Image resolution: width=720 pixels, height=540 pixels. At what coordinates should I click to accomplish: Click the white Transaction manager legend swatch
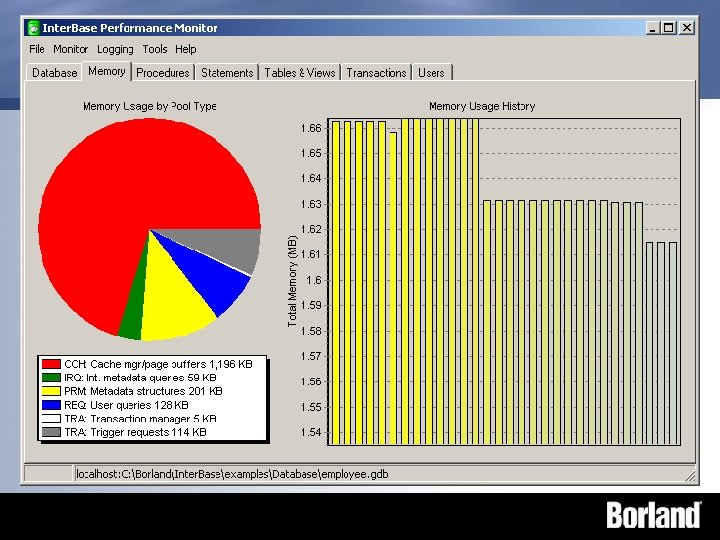[51, 418]
